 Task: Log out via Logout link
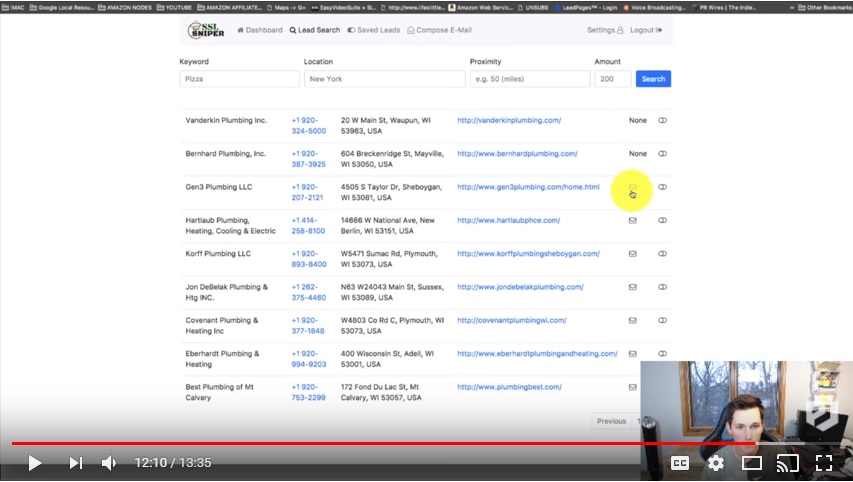(x=646, y=30)
